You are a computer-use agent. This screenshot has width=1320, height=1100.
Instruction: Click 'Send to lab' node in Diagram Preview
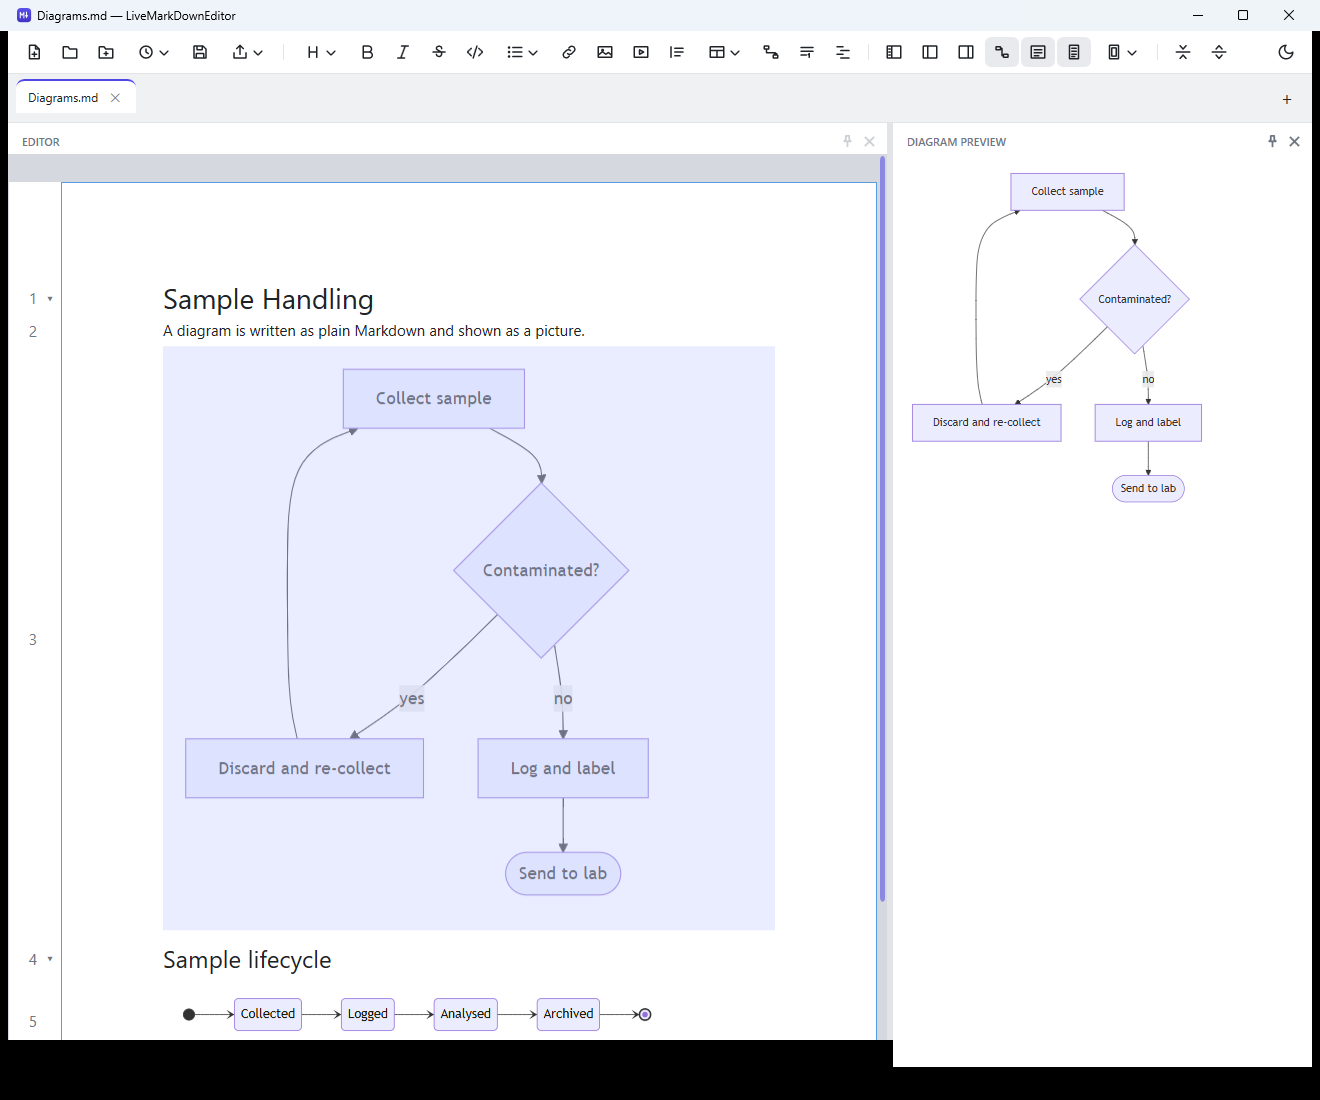click(1148, 488)
